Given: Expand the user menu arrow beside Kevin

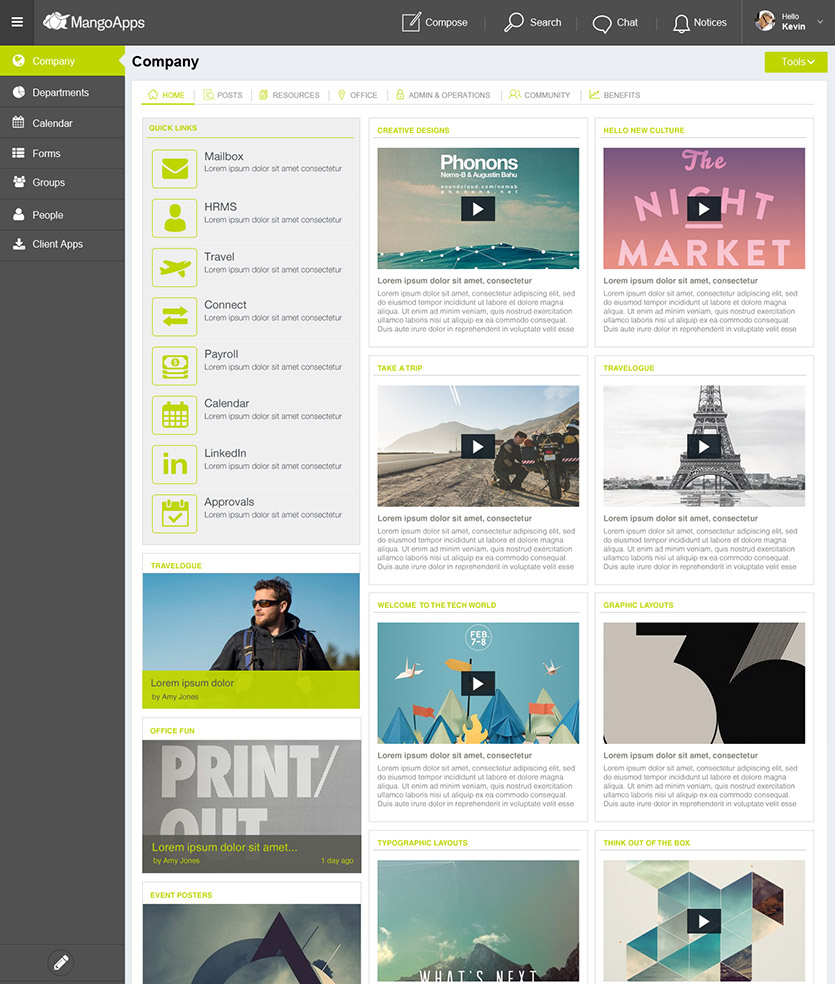Looking at the screenshot, I should pos(820,22).
